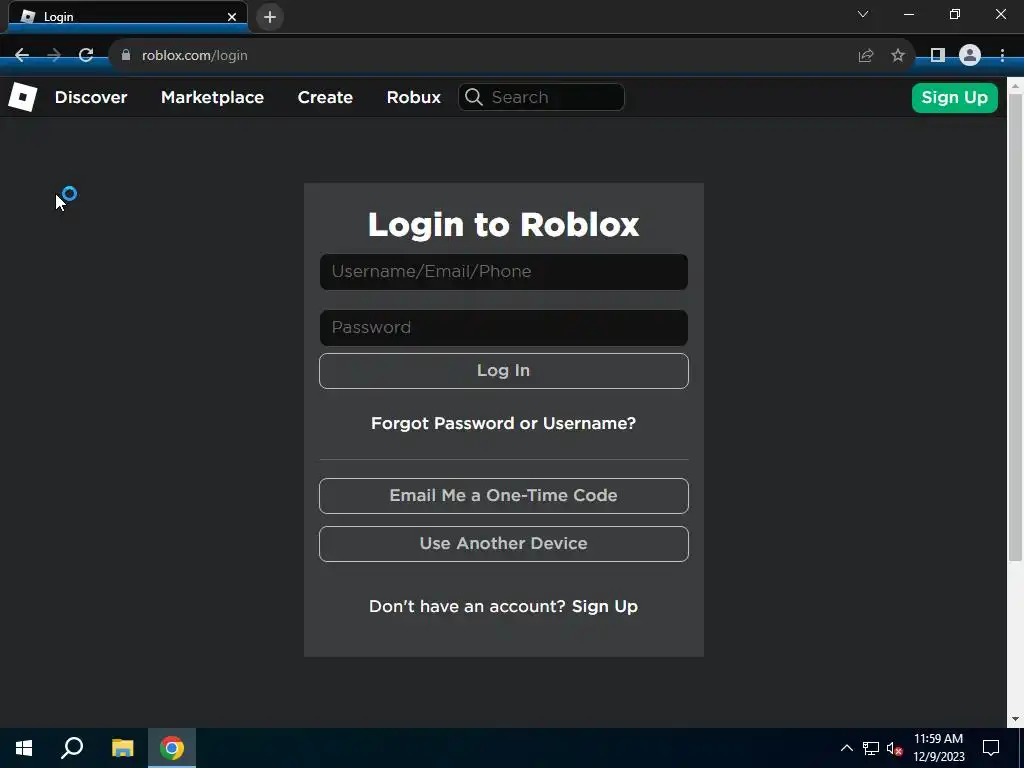Screen dimensions: 1024x768
Task: Minimize the Chrome window
Action: pos(909,14)
